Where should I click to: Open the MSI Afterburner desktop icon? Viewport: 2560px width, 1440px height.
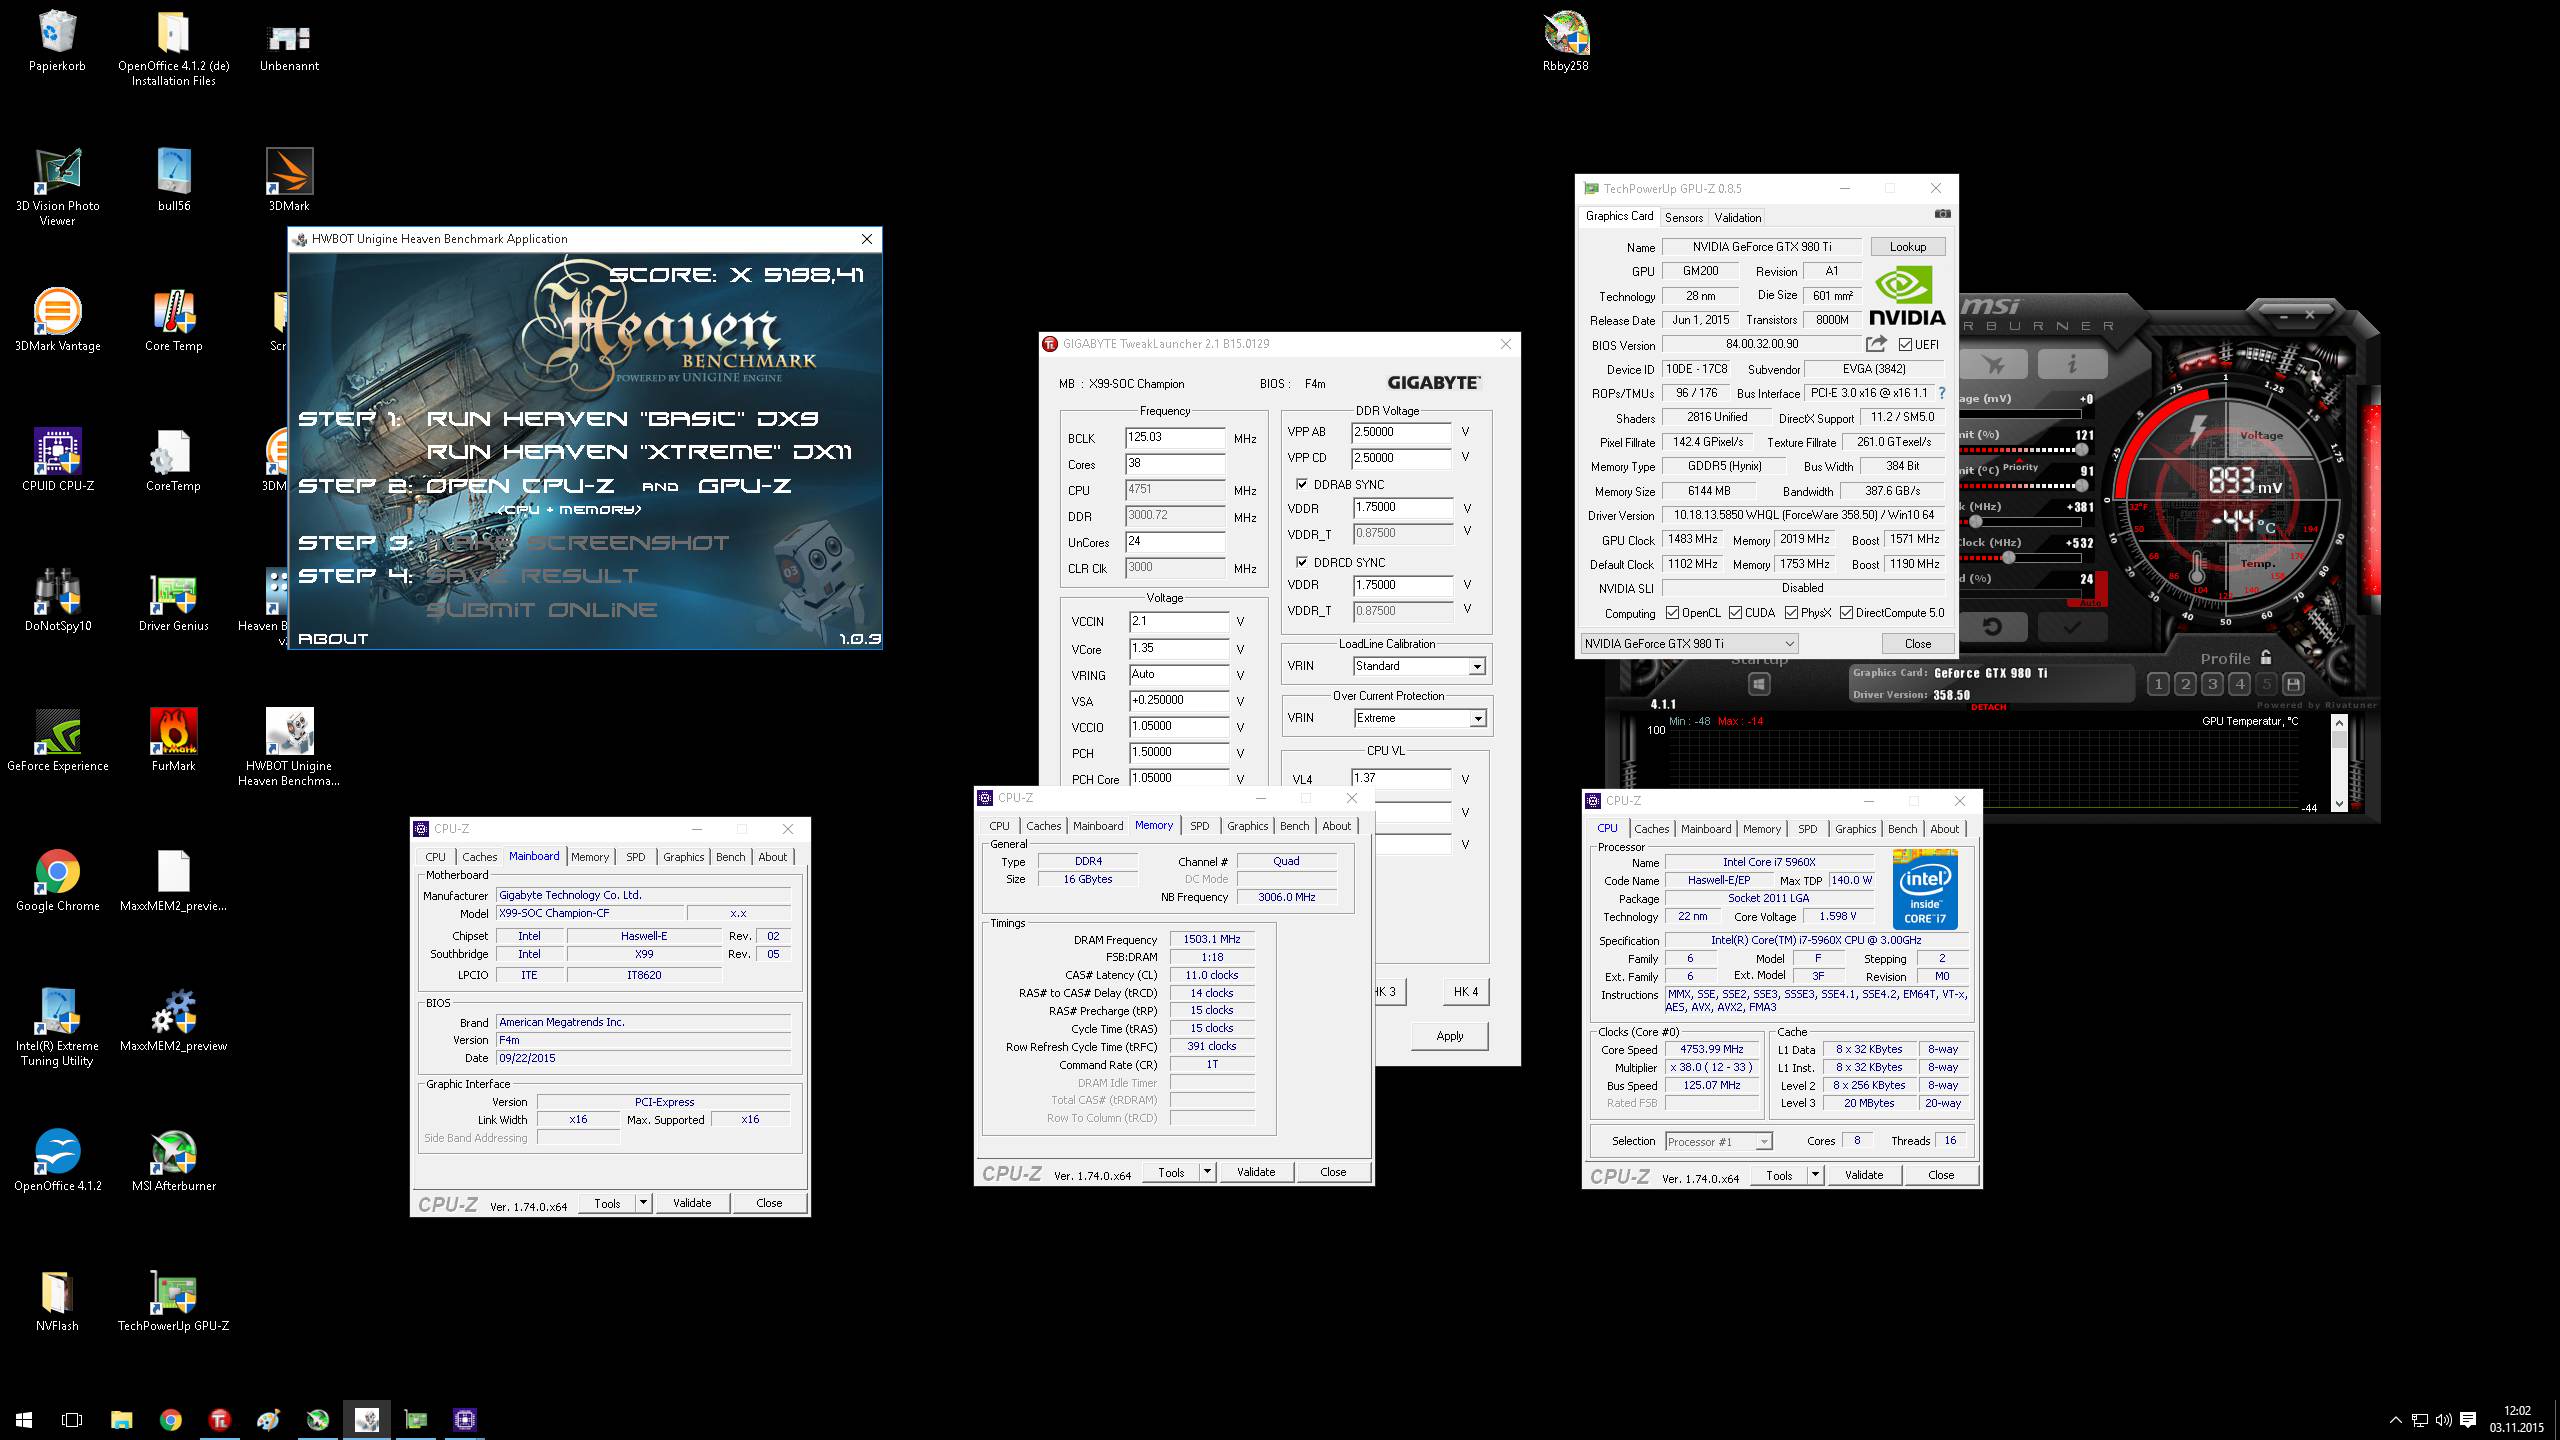point(174,1161)
